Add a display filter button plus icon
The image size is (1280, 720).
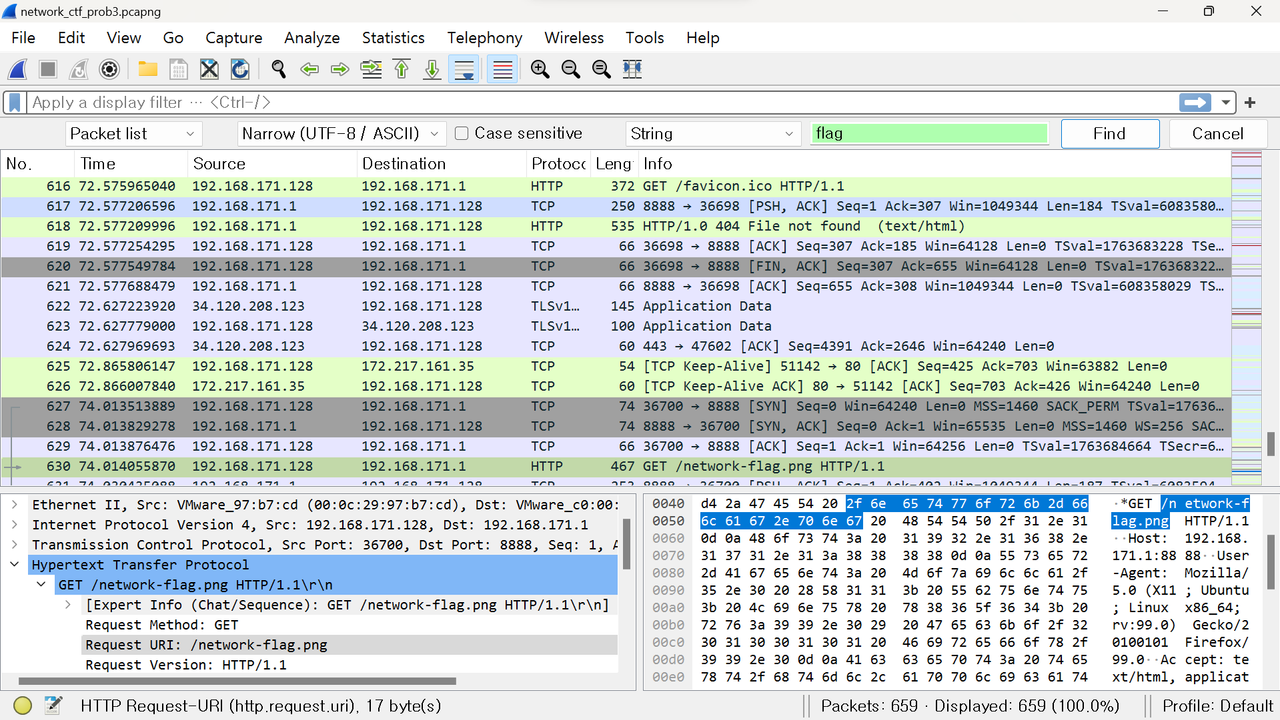point(1250,102)
